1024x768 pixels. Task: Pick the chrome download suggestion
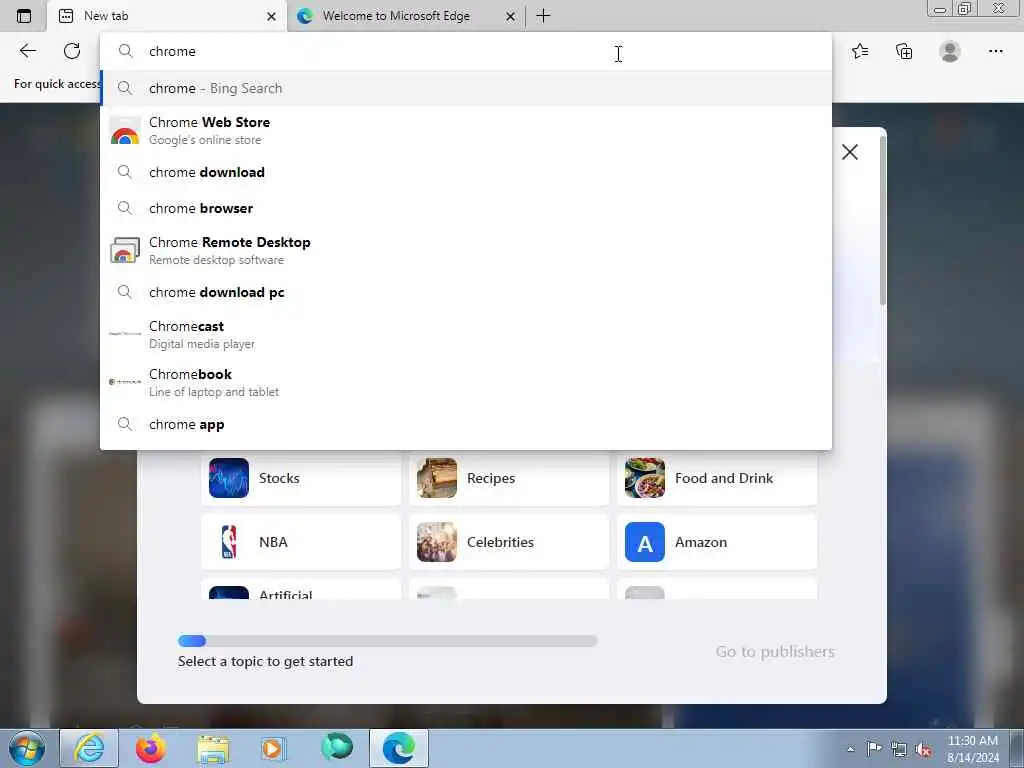click(466, 172)
